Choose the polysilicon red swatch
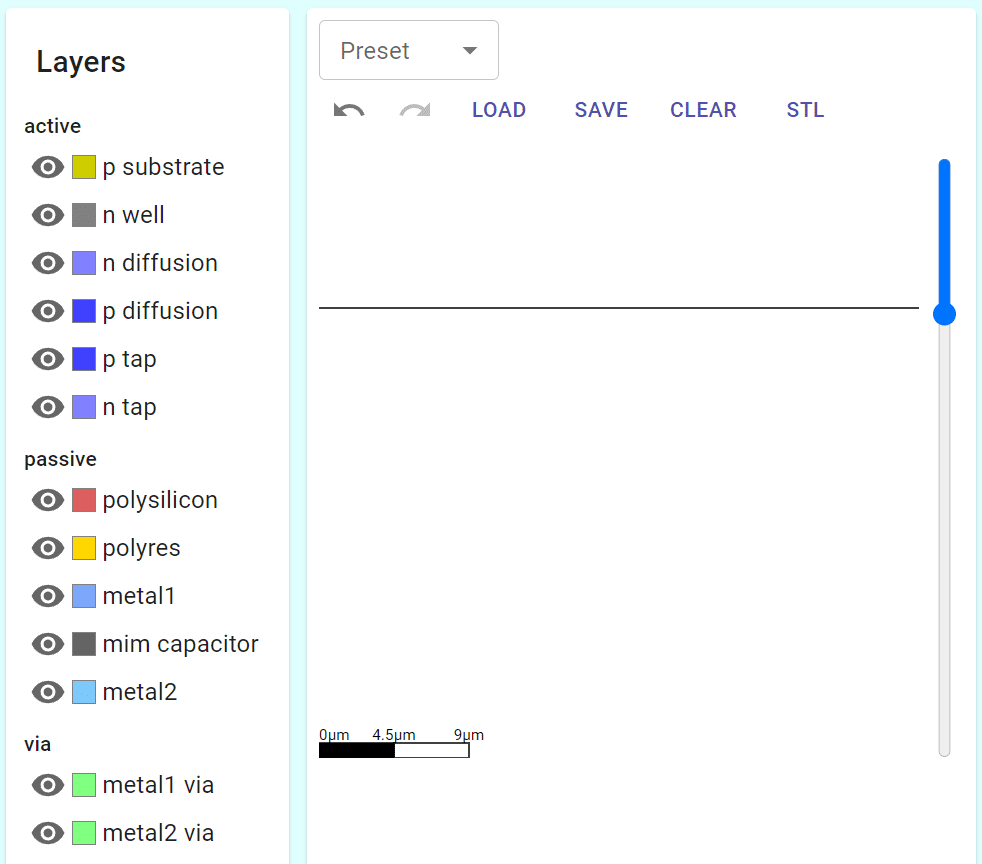The width and height of the screenshot is (982, 864). point(84,500)
